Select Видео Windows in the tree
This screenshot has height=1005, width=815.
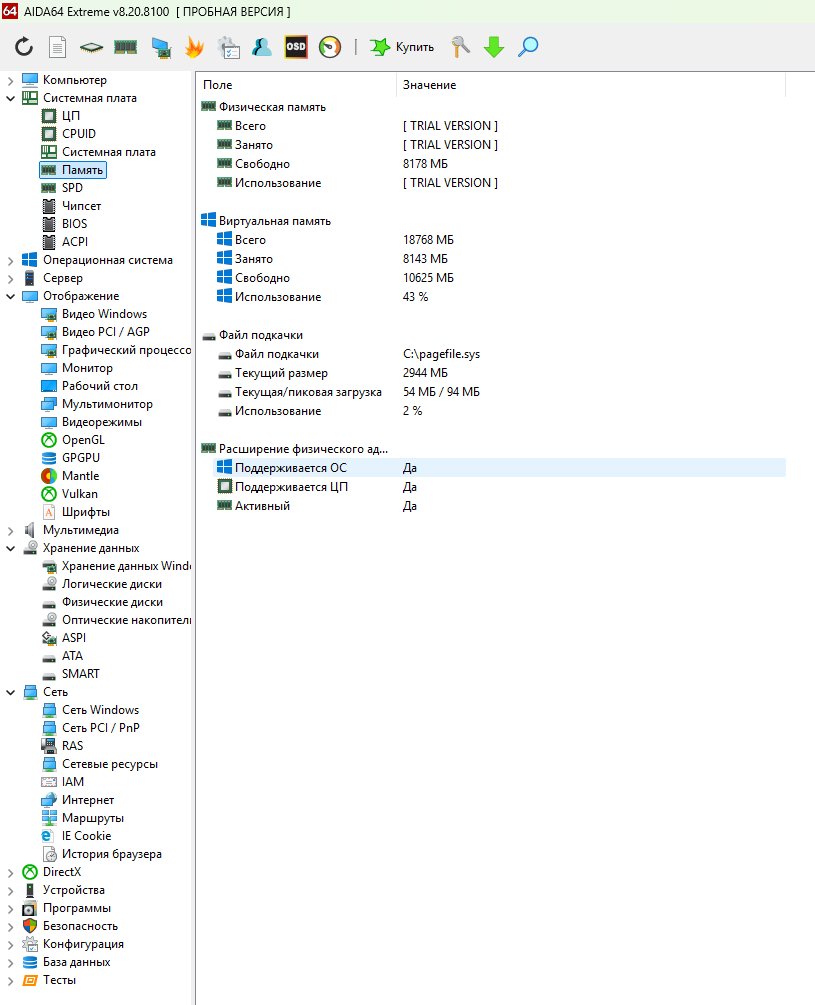coord(104,314)
